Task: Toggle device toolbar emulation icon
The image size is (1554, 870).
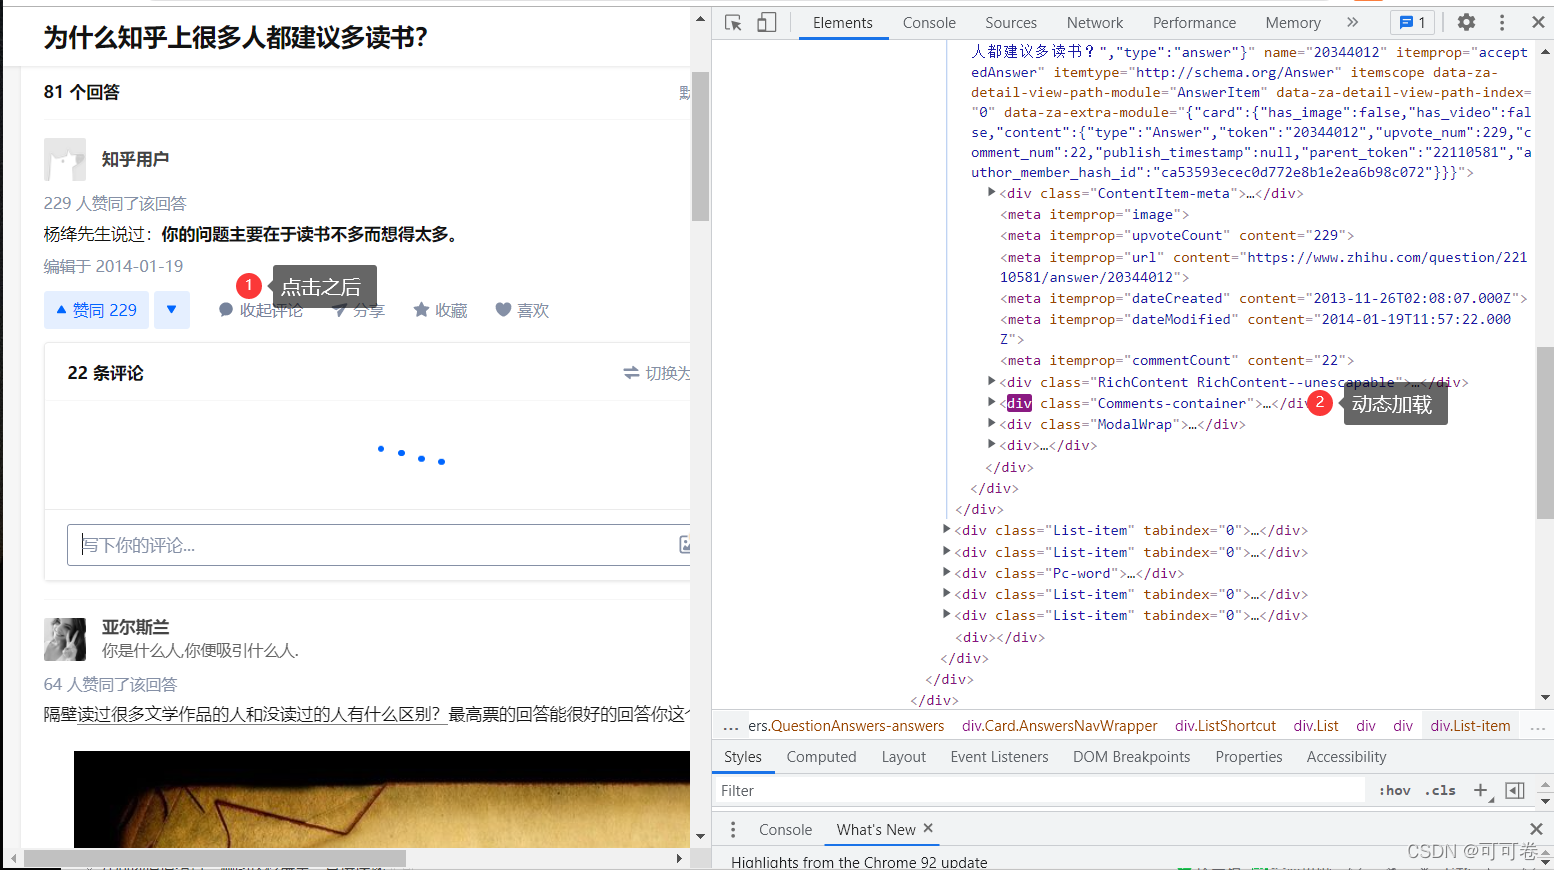Action: pyautogui.click(x=766, y=22)
